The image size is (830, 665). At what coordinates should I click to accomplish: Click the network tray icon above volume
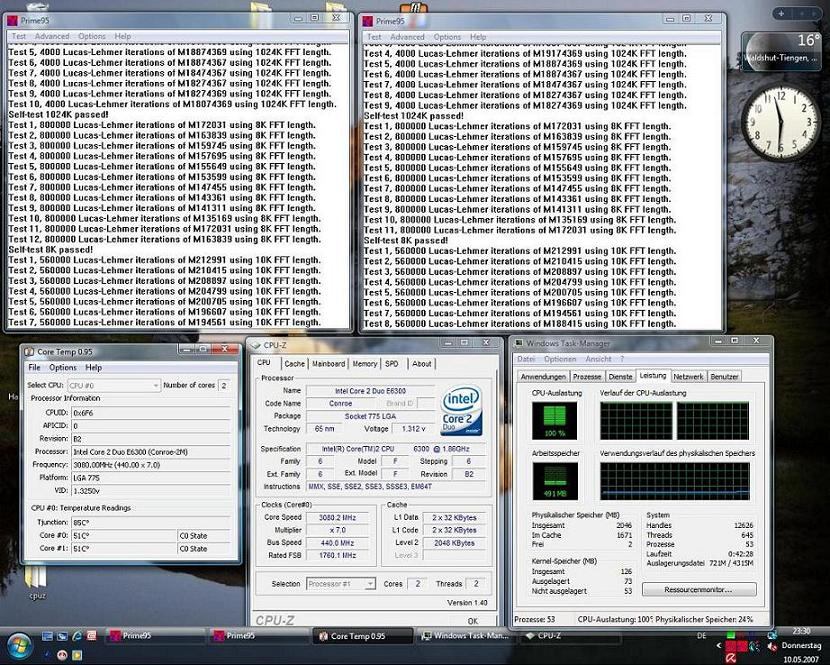772,635
